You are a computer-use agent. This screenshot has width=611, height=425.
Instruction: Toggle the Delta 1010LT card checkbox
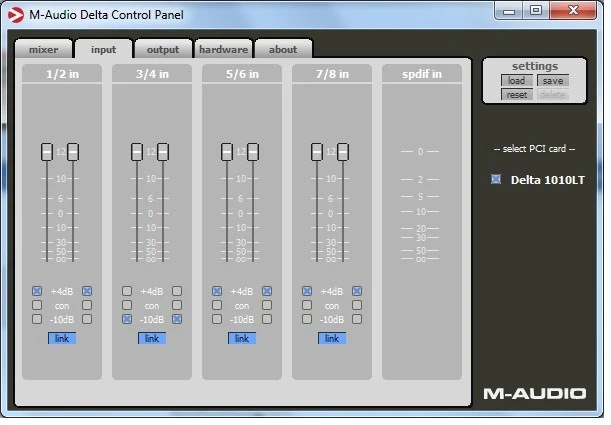click(x=495, y=180)
